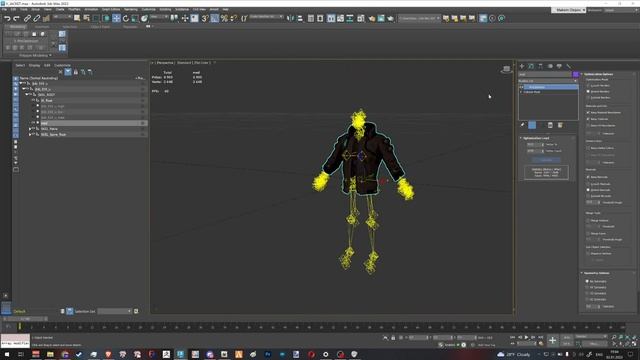640x360 pixels.
Task: Collapse the Optimization Options rollout
Action: [x=598, y=74]
